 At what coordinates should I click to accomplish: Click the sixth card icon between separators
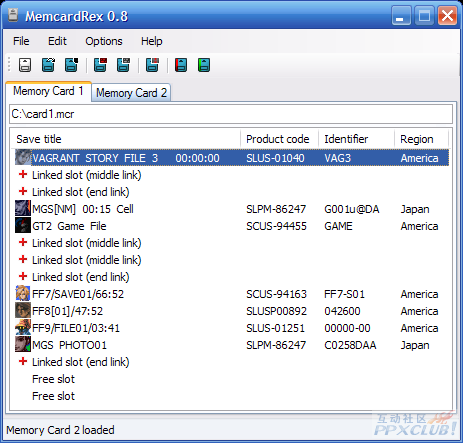click(x=152, y=65)
